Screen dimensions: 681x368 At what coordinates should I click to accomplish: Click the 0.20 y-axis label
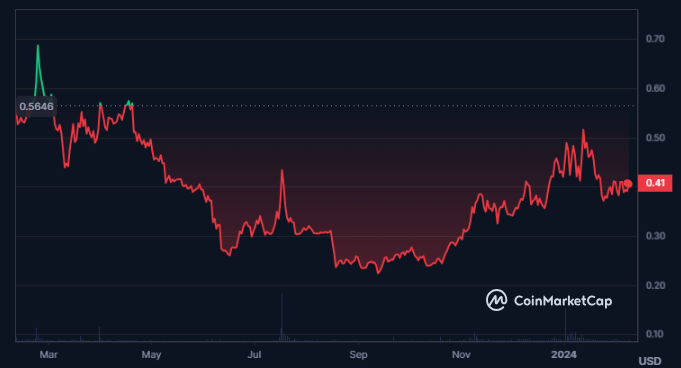[x=655, y=285]
